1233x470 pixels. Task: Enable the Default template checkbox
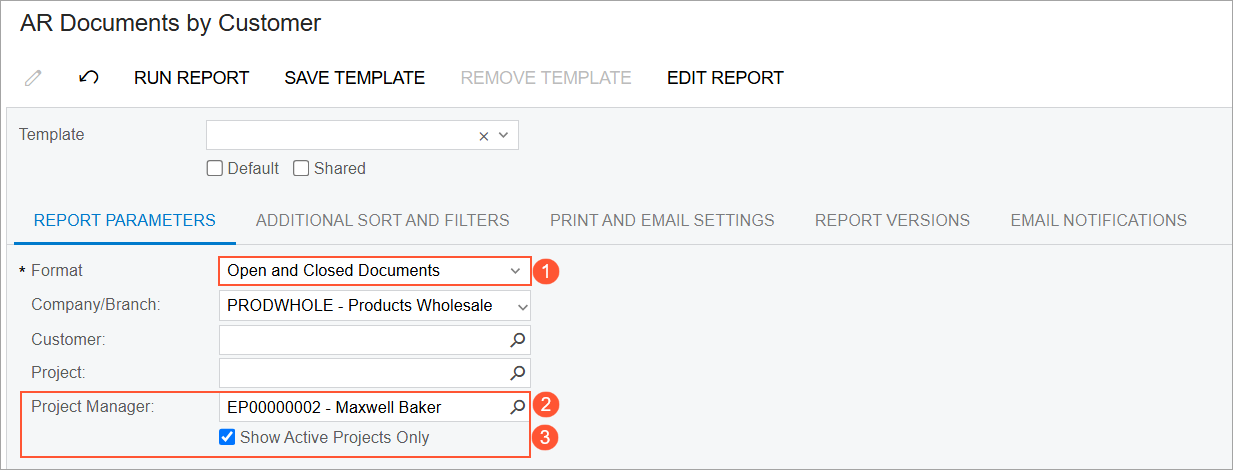214,168
